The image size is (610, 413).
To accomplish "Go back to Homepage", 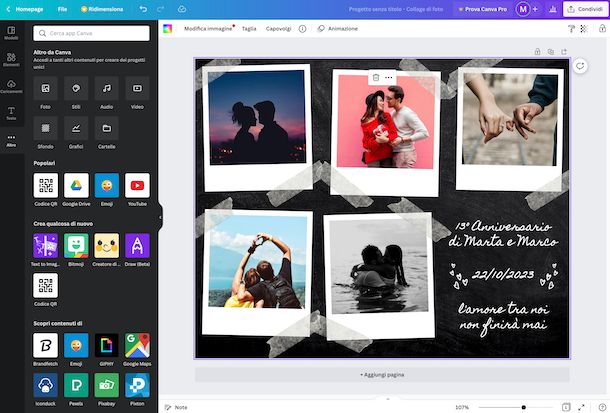I will click(x=25, y=9).
